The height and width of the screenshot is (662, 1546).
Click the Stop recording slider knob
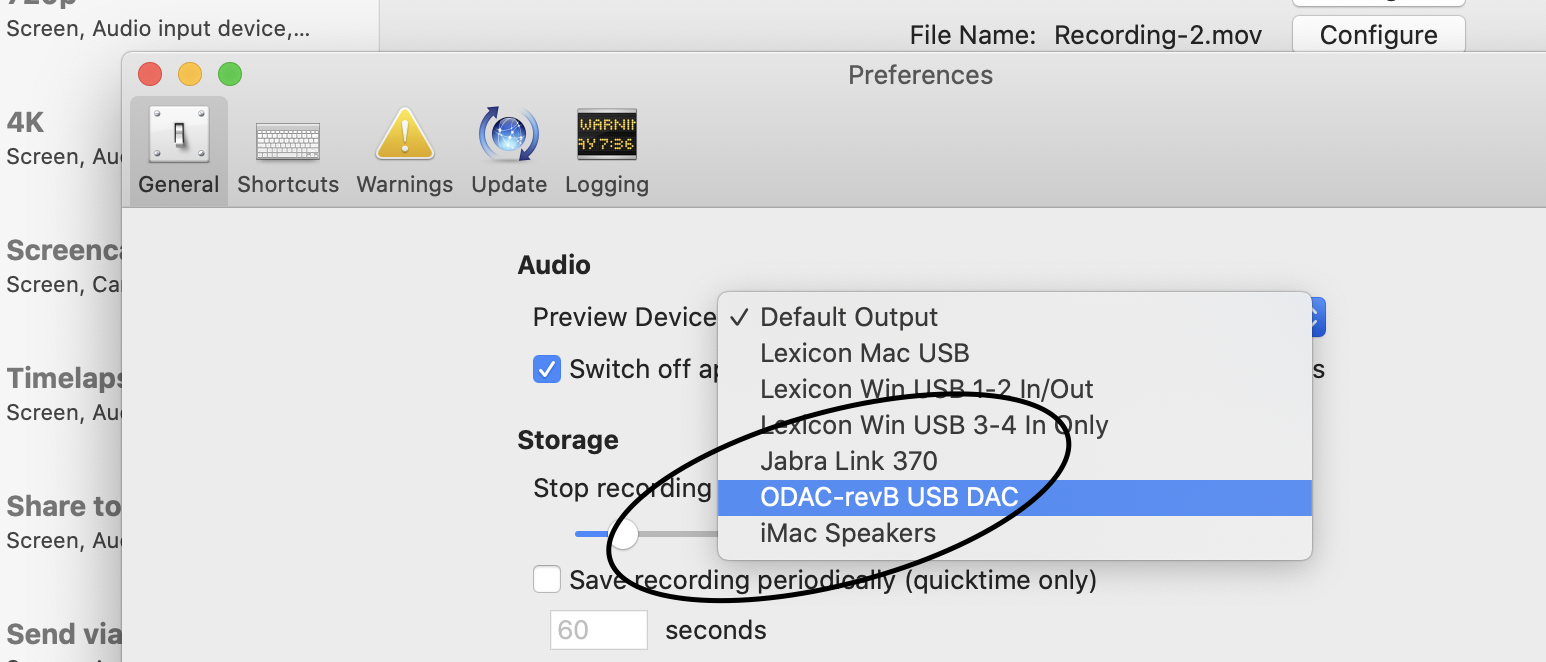click(624, 534)
